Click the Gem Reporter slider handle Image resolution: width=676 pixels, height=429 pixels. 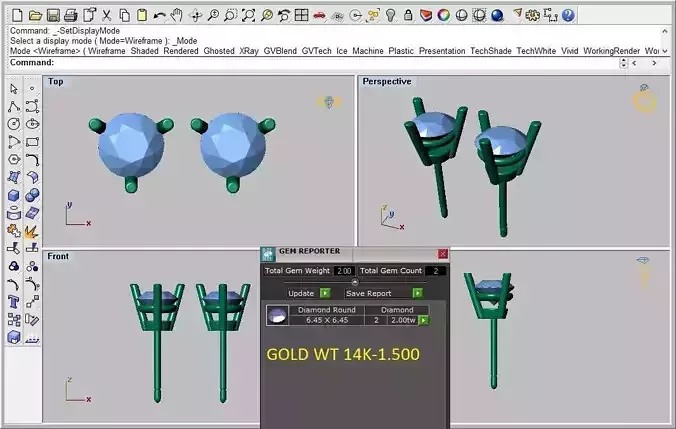pyautogui.click(x=355, y=282)
